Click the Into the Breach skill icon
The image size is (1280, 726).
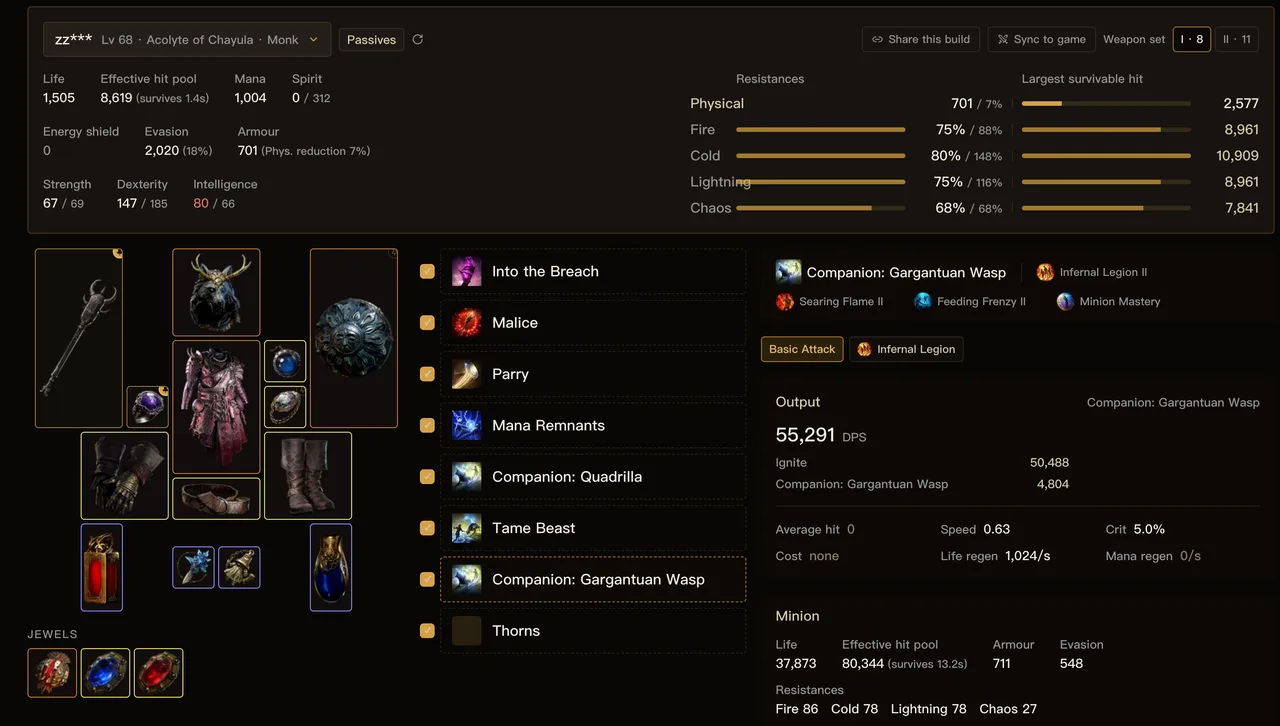pos(467,272)
